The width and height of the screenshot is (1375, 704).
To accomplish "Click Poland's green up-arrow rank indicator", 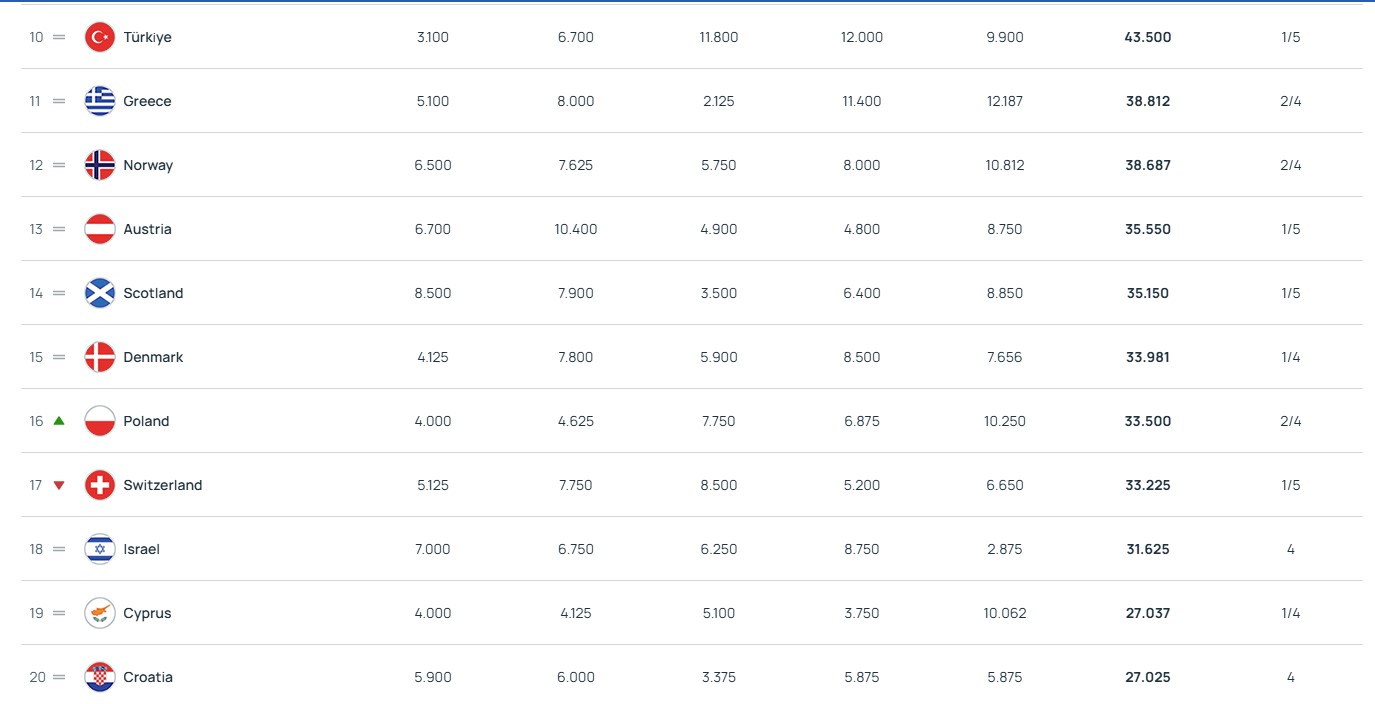I will click(59, 421).
